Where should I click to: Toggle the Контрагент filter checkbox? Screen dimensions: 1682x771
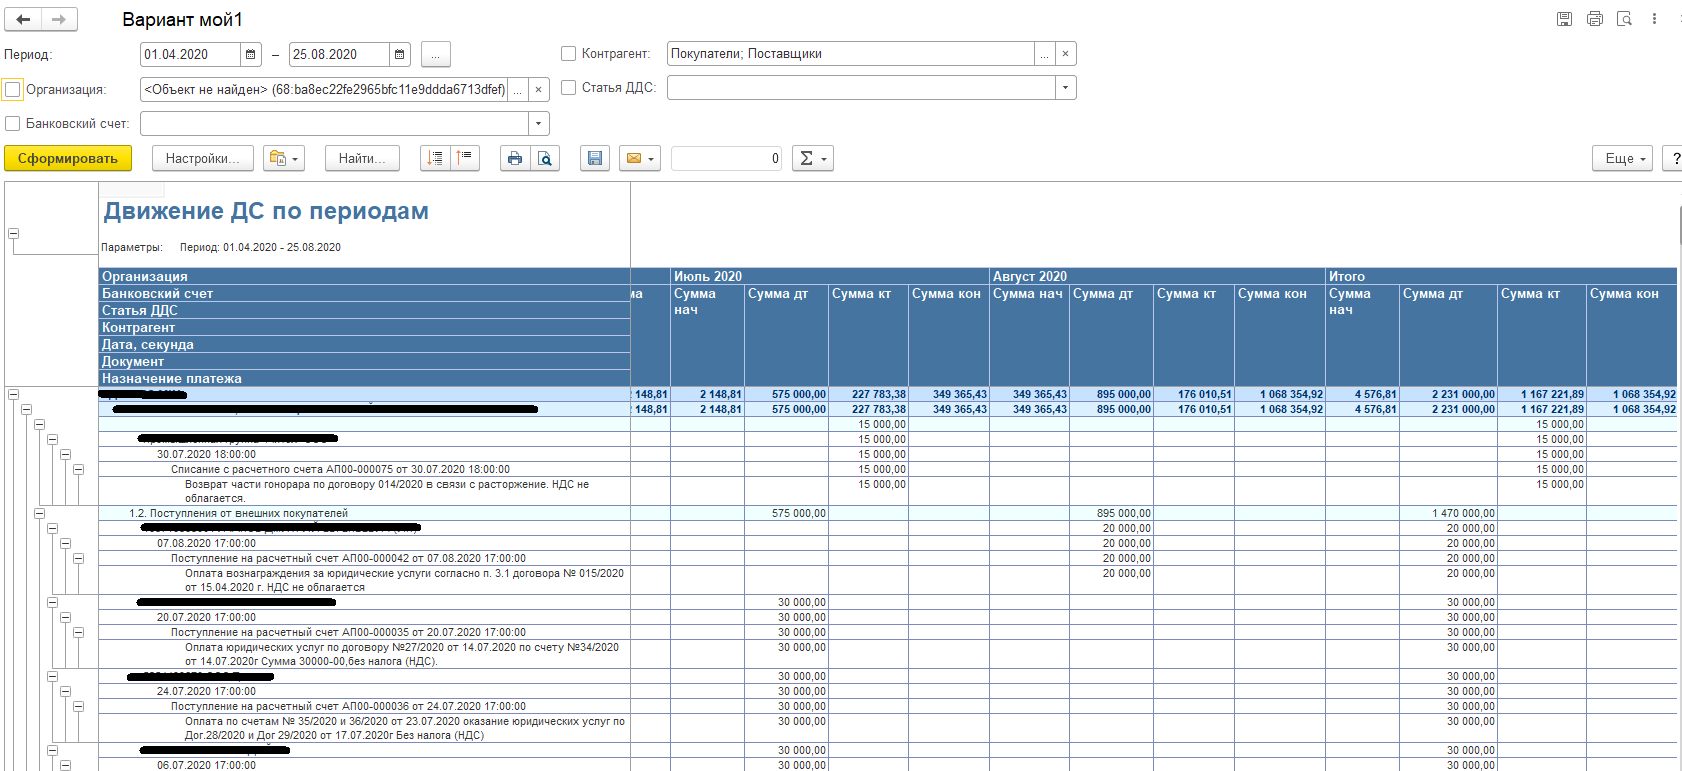(x=568, y=54)
